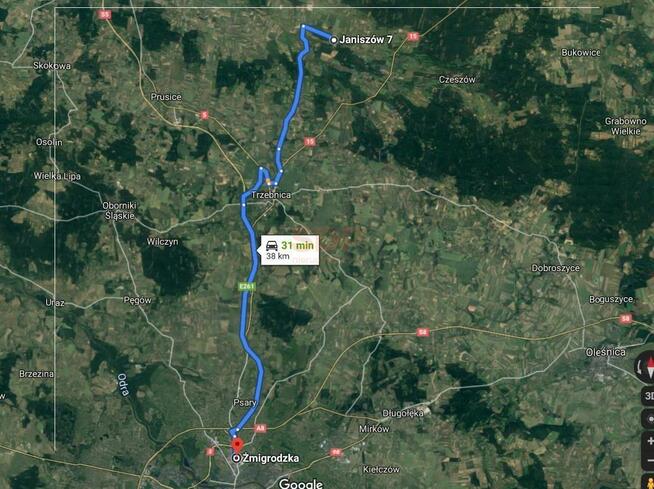654x489 pixels.
Task: Click the car icon in route bubble
Action: (x=272, y=246)
